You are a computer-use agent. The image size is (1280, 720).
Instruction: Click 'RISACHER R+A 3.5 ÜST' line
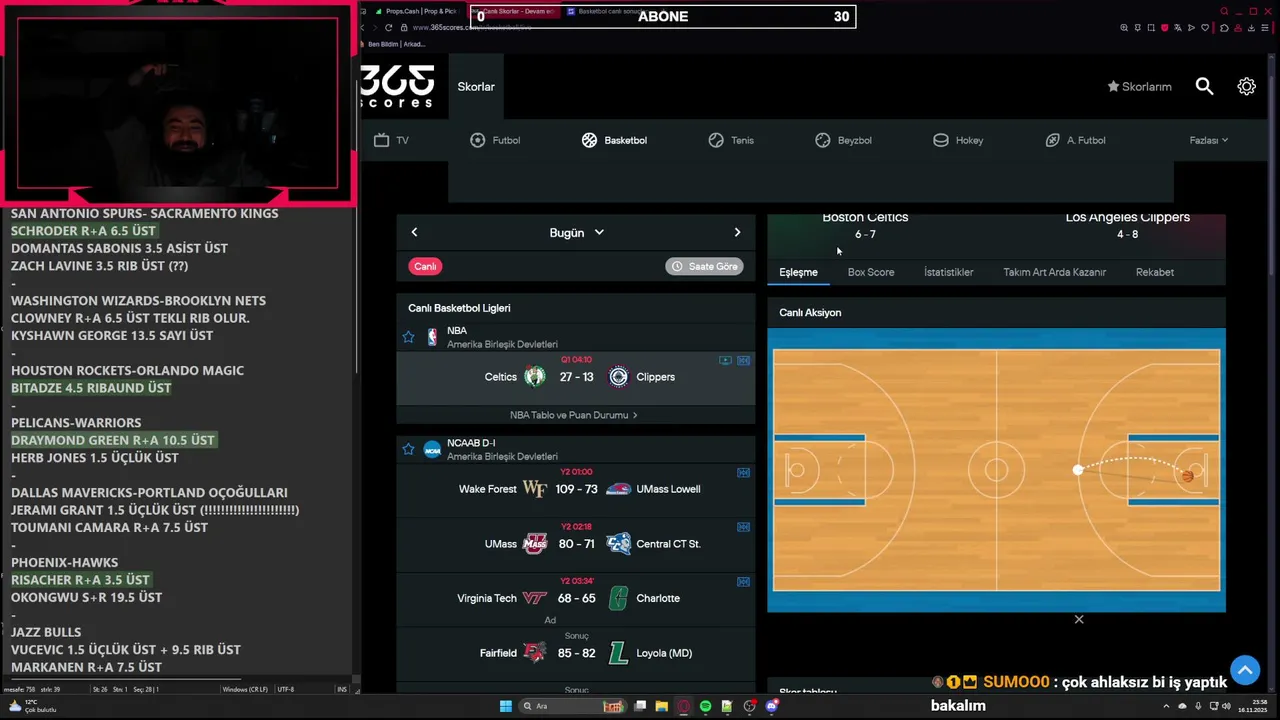(x=80, y=580)
